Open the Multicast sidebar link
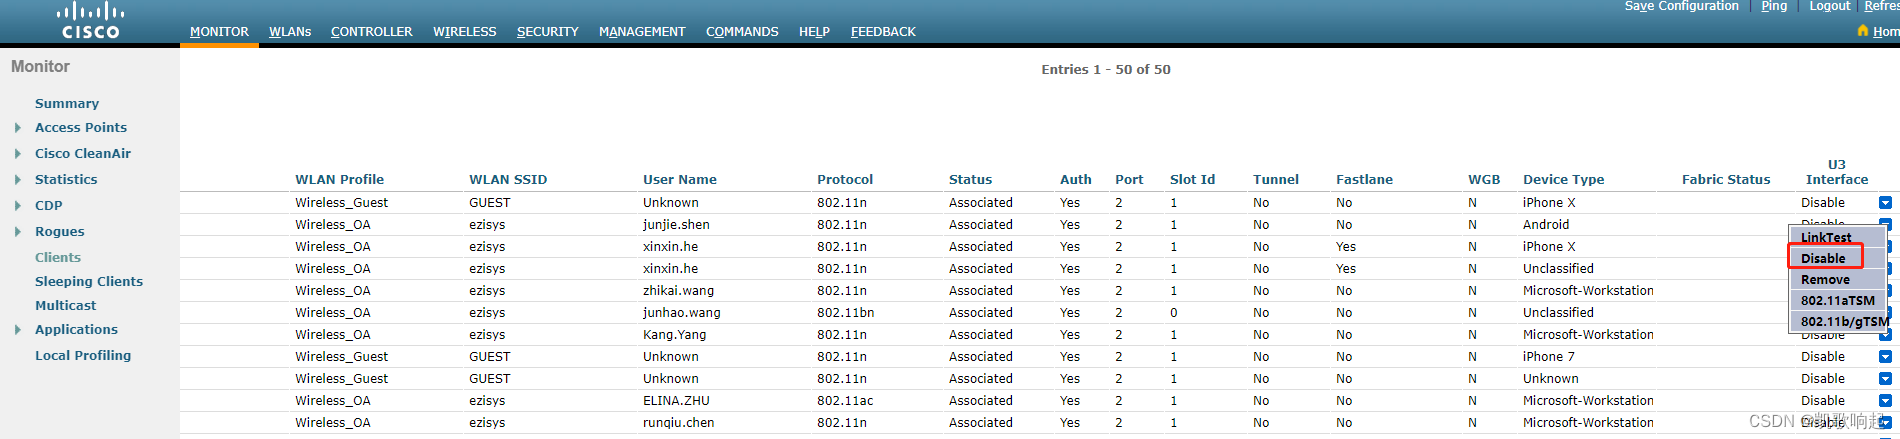Screen dimensions: 1900x439 click(66, 306)
